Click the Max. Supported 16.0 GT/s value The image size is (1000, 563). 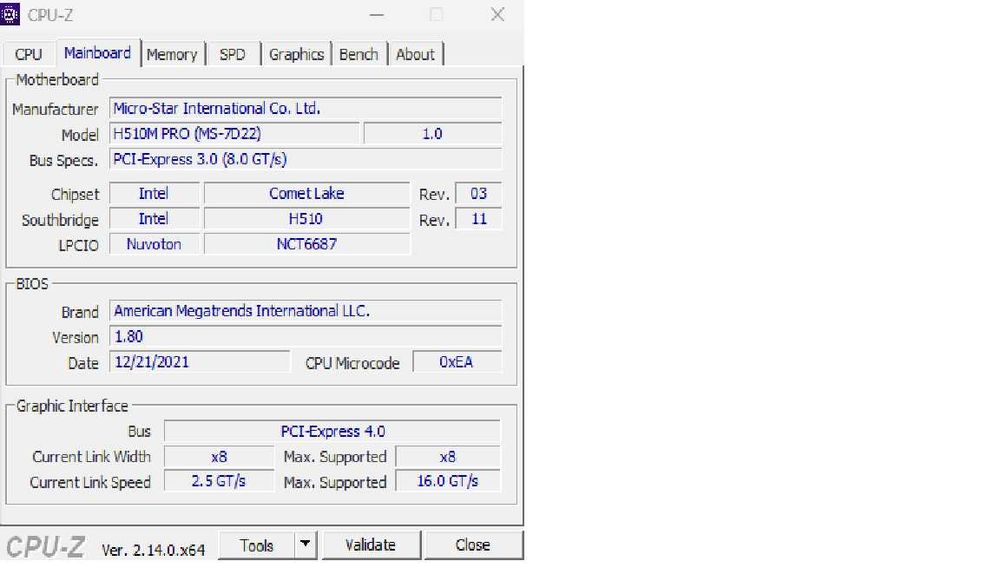(x=448, y=481)
